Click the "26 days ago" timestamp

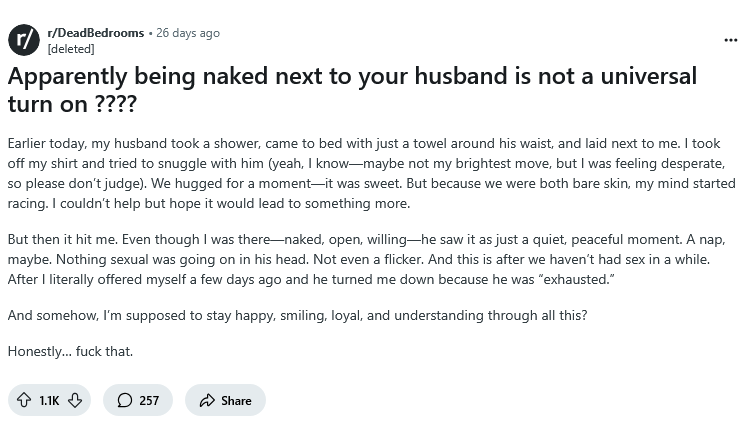(188, 33)
